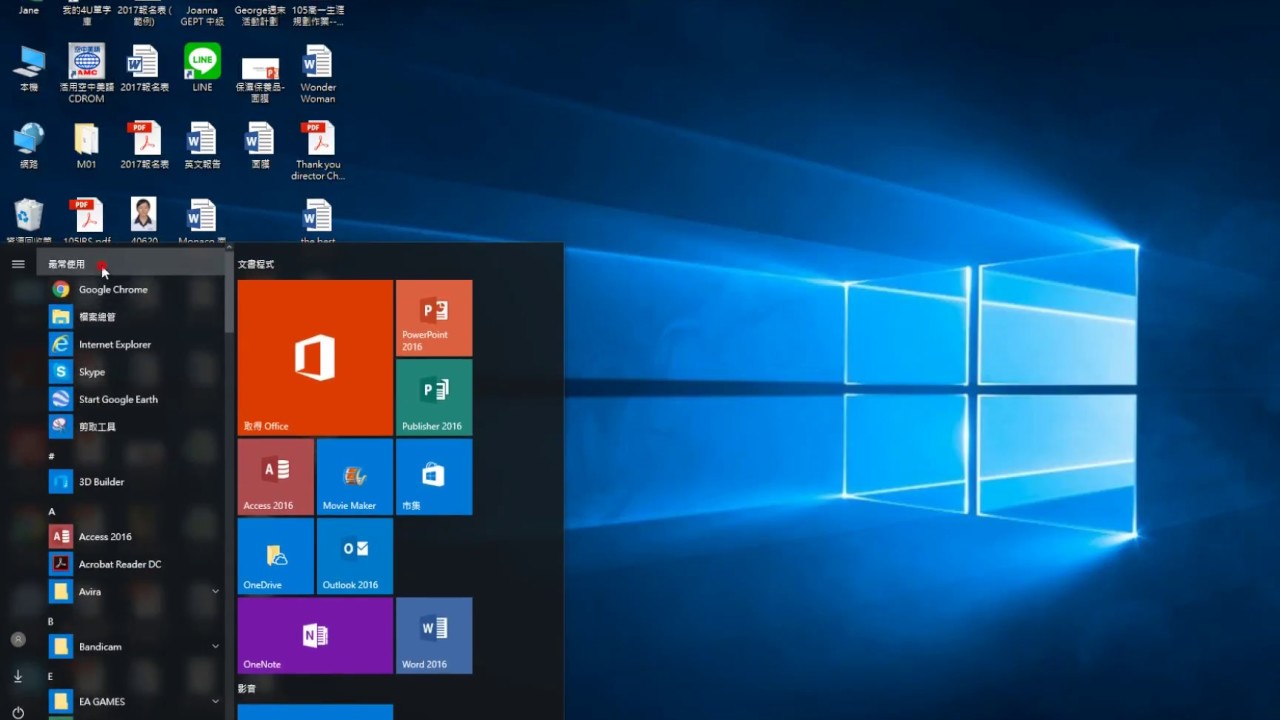Open the user account button in Start

[x=18, y=639]
